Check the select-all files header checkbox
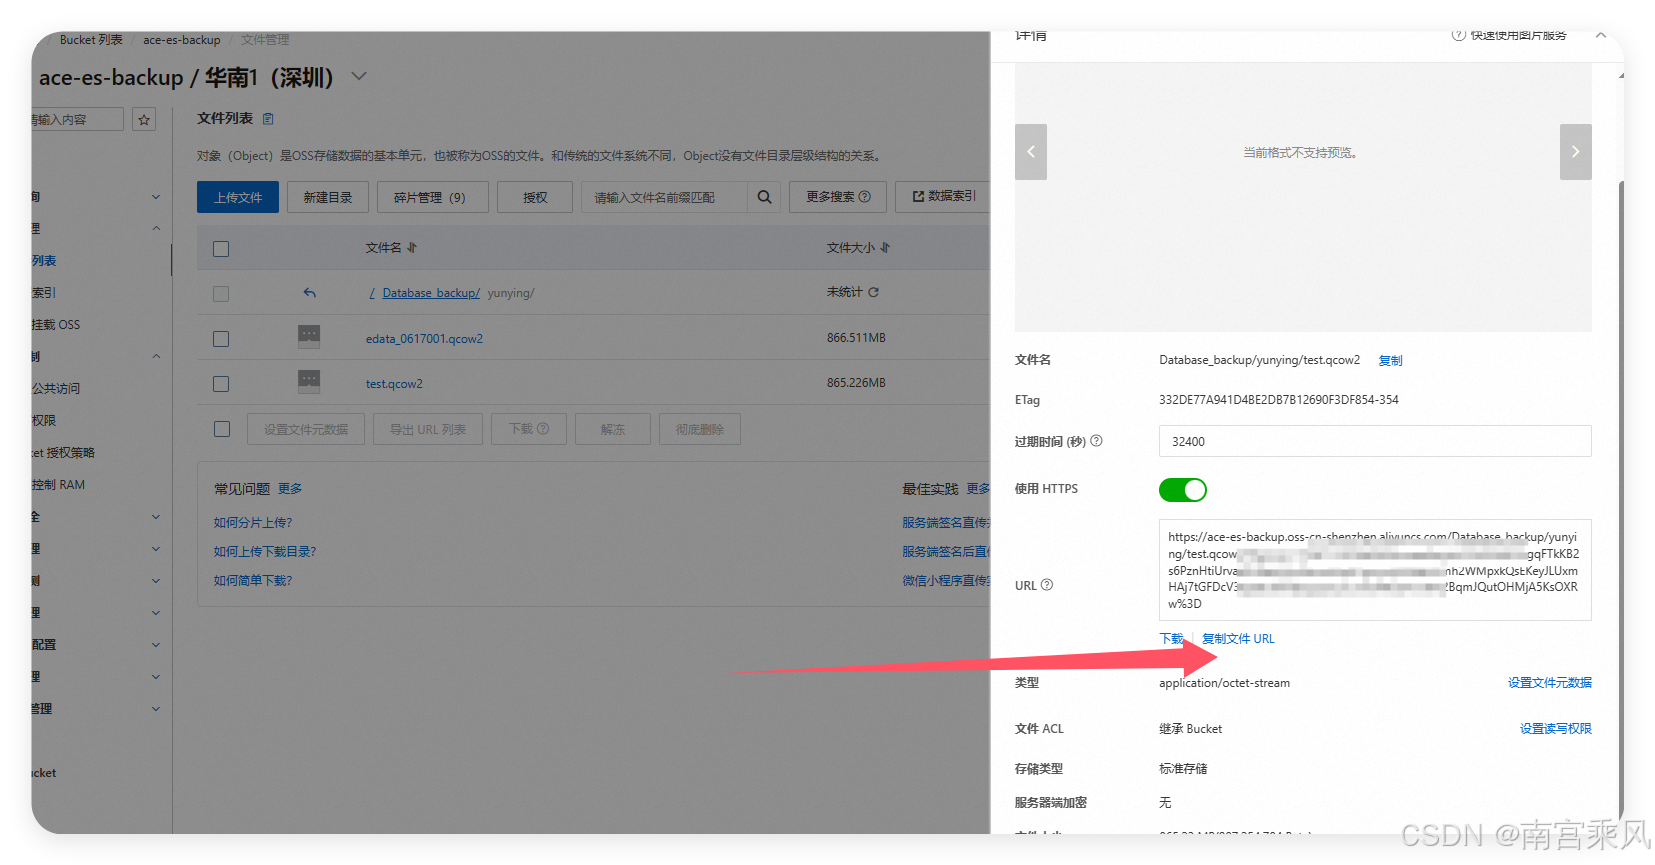 pyautogui.click(x=221, y=249)
